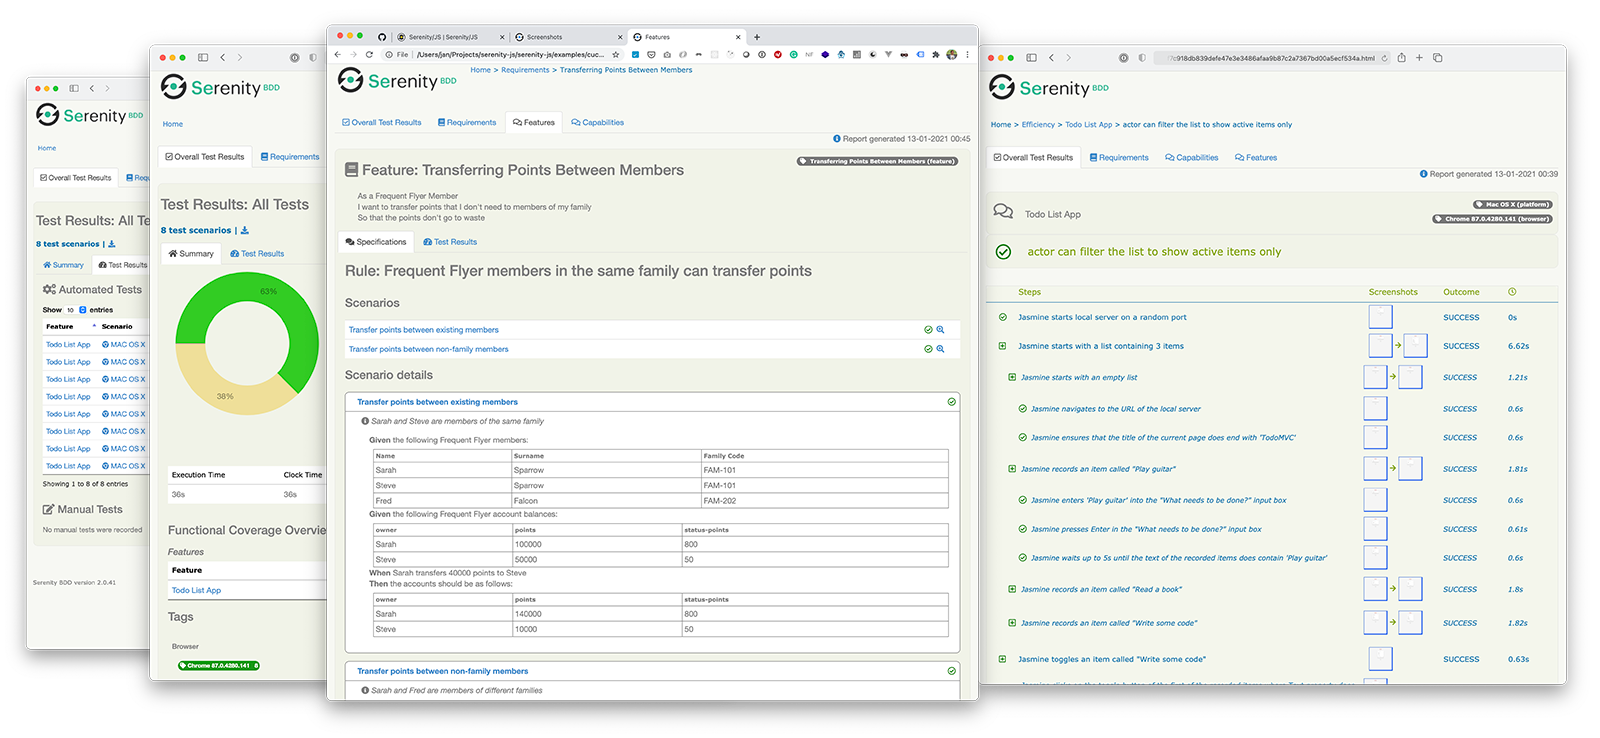Expand step 'Jasmine records an item called Play guitar'

coord(1012,469)
